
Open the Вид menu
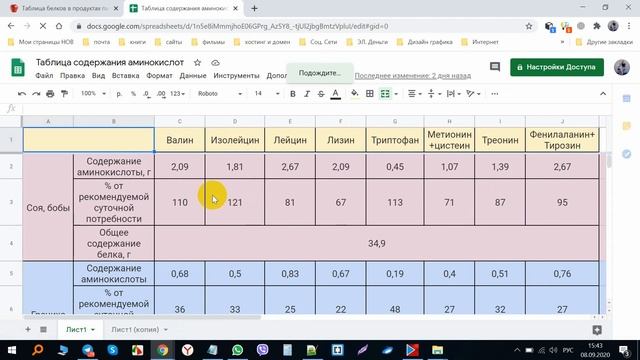coord(98,76)
